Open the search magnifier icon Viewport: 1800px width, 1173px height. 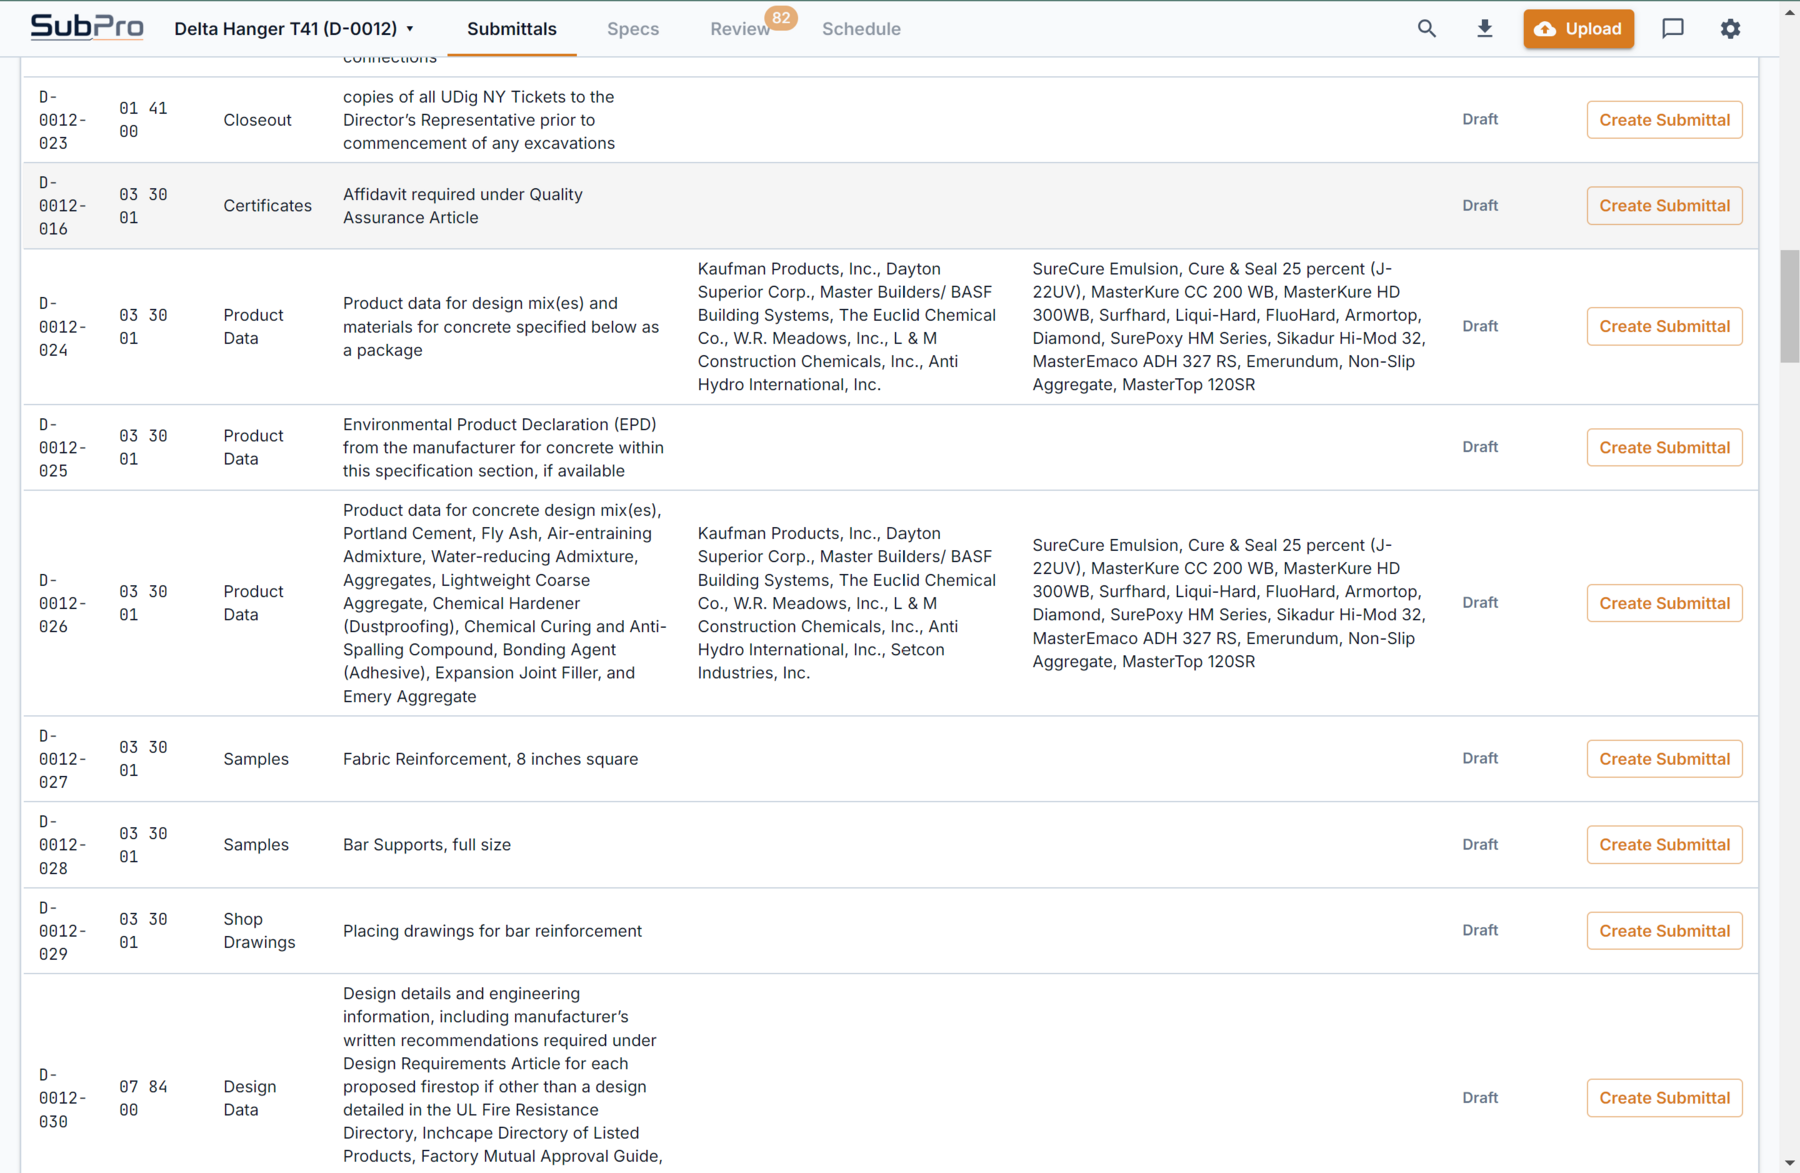(x=1427, y=29)
